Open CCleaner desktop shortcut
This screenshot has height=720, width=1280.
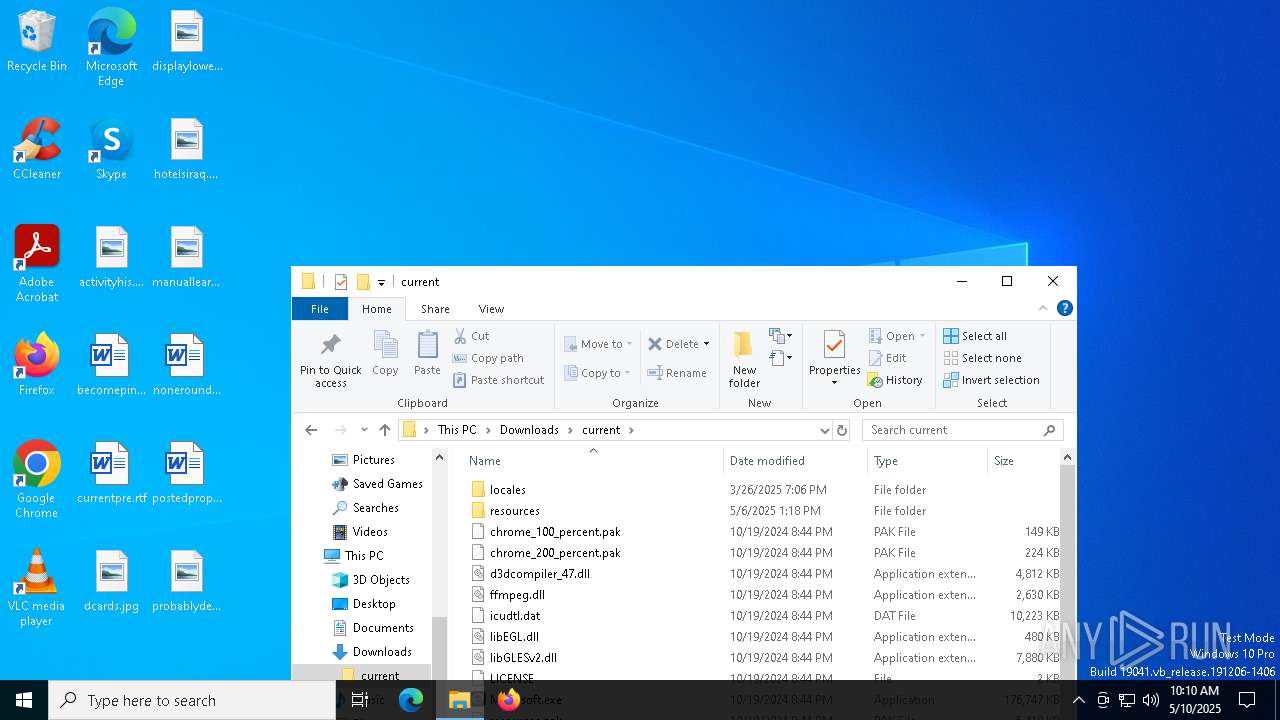point(37,149)
